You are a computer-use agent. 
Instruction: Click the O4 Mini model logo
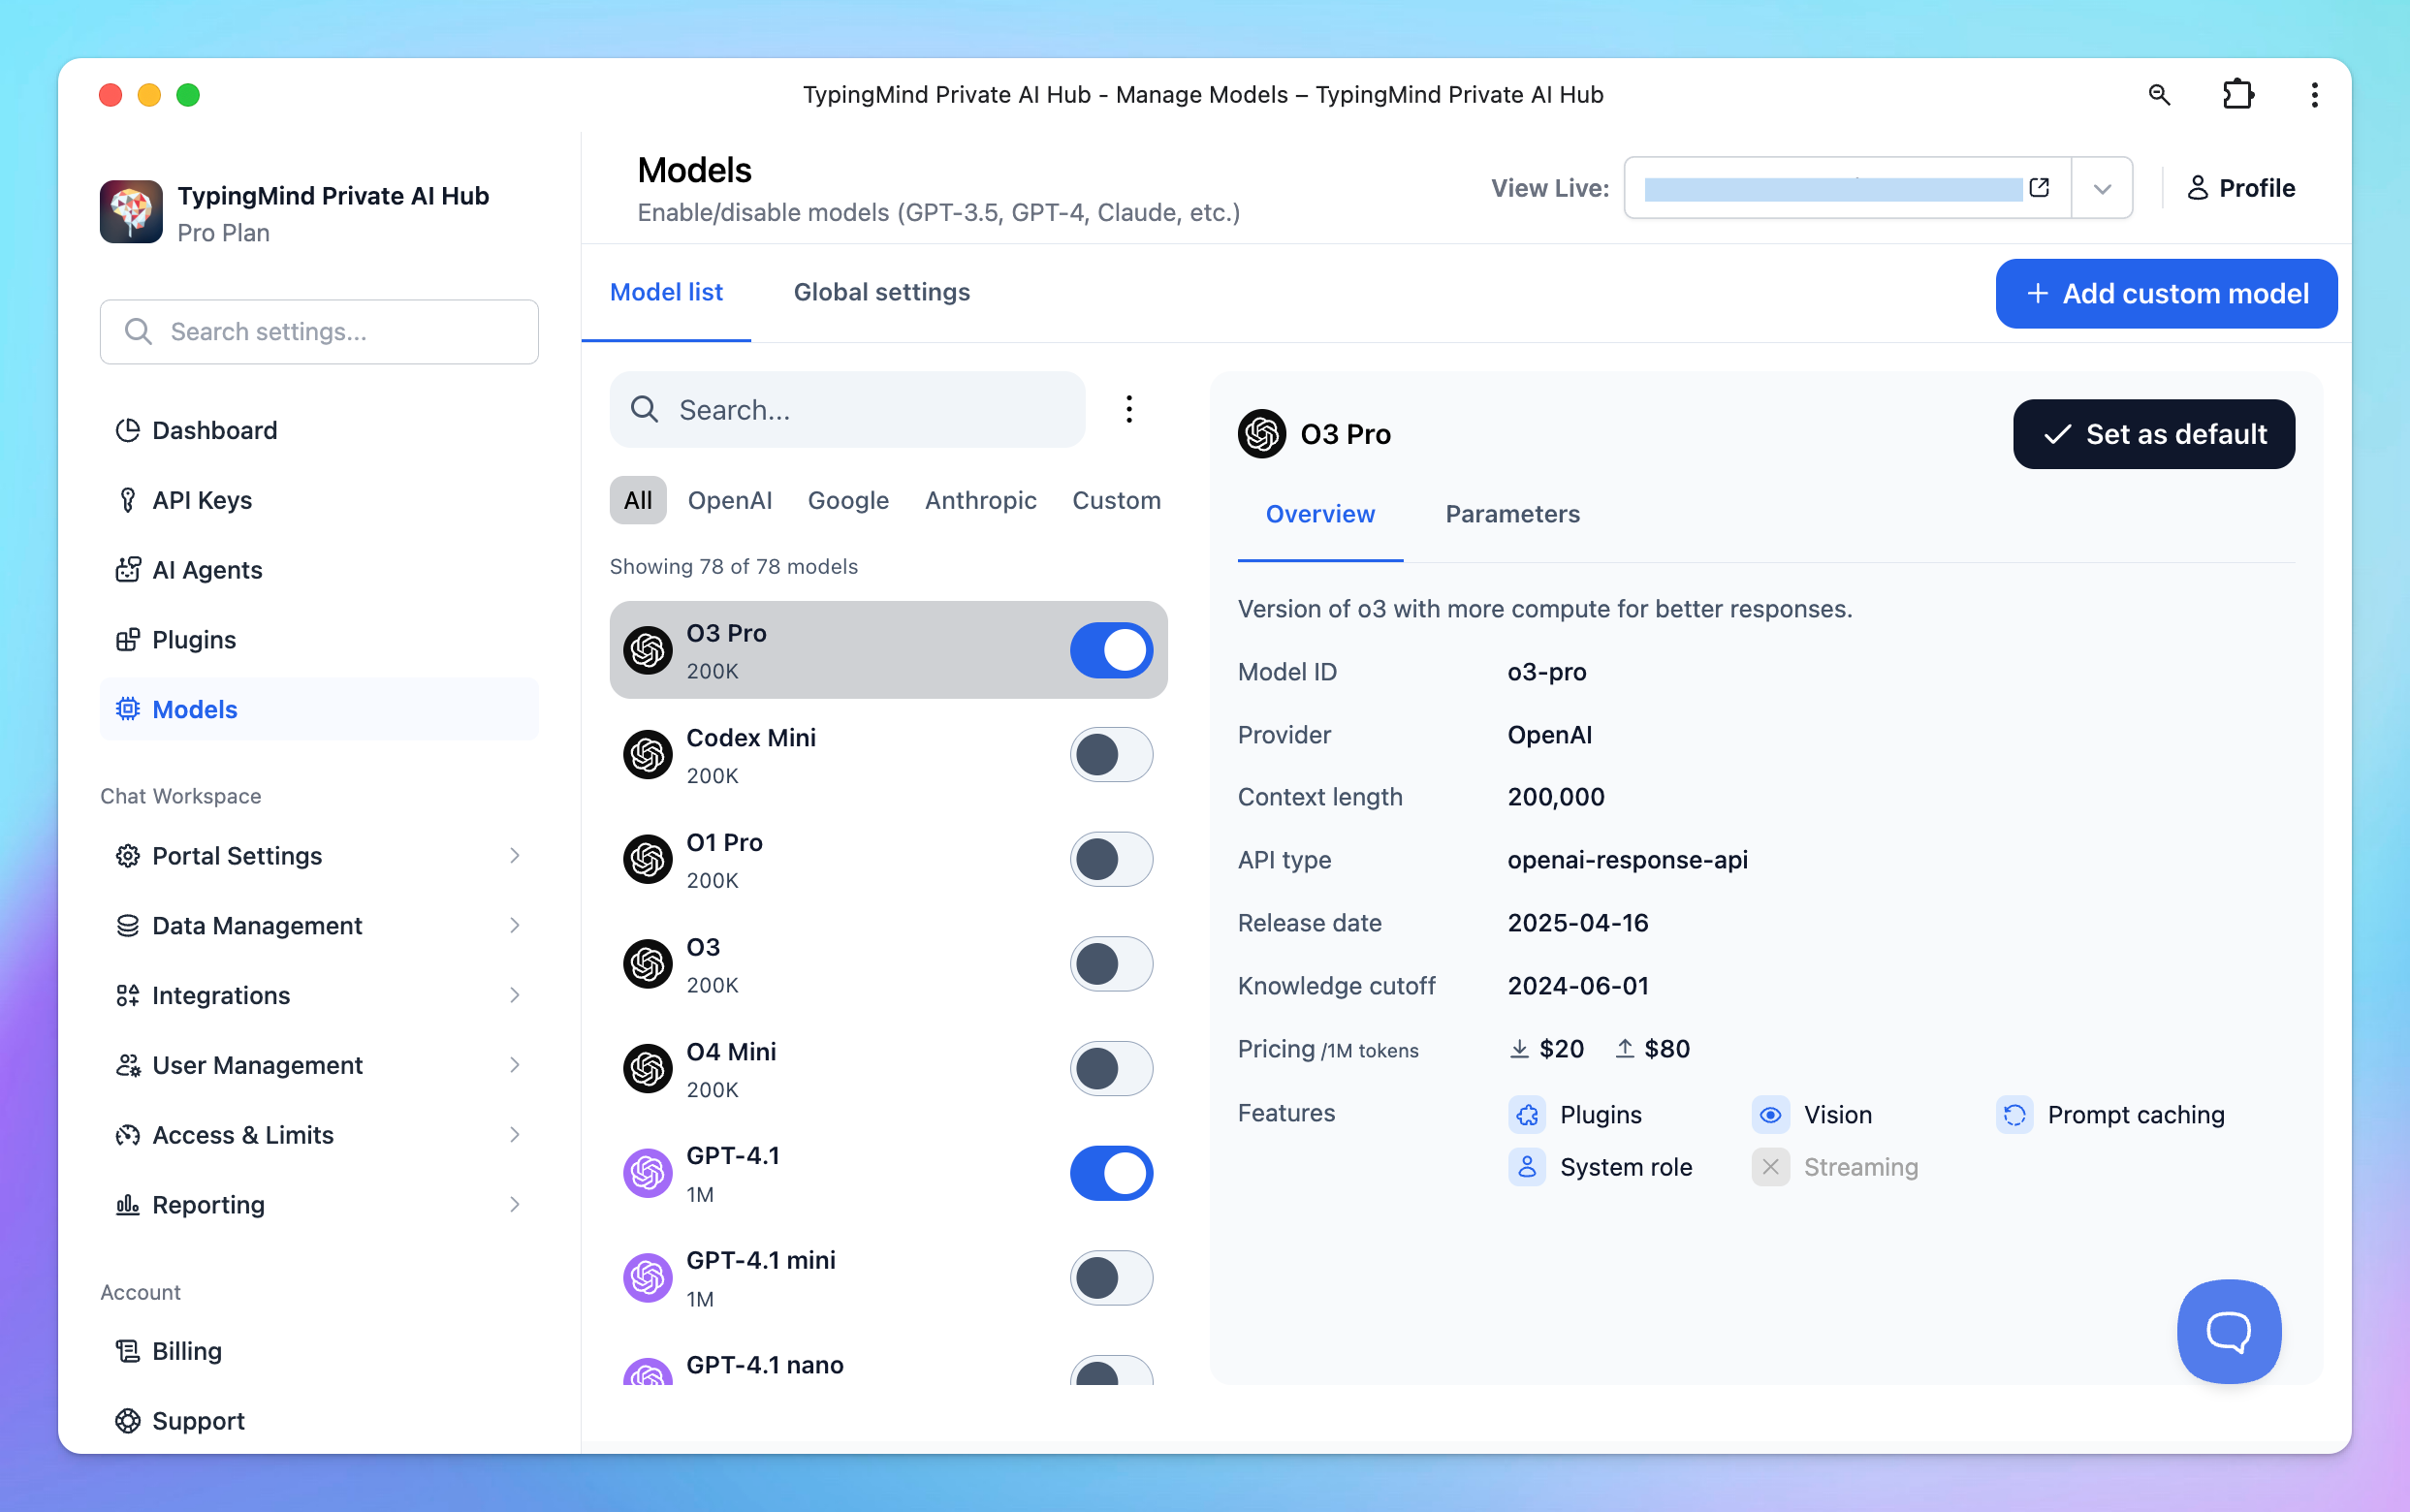pos(648,1069)
